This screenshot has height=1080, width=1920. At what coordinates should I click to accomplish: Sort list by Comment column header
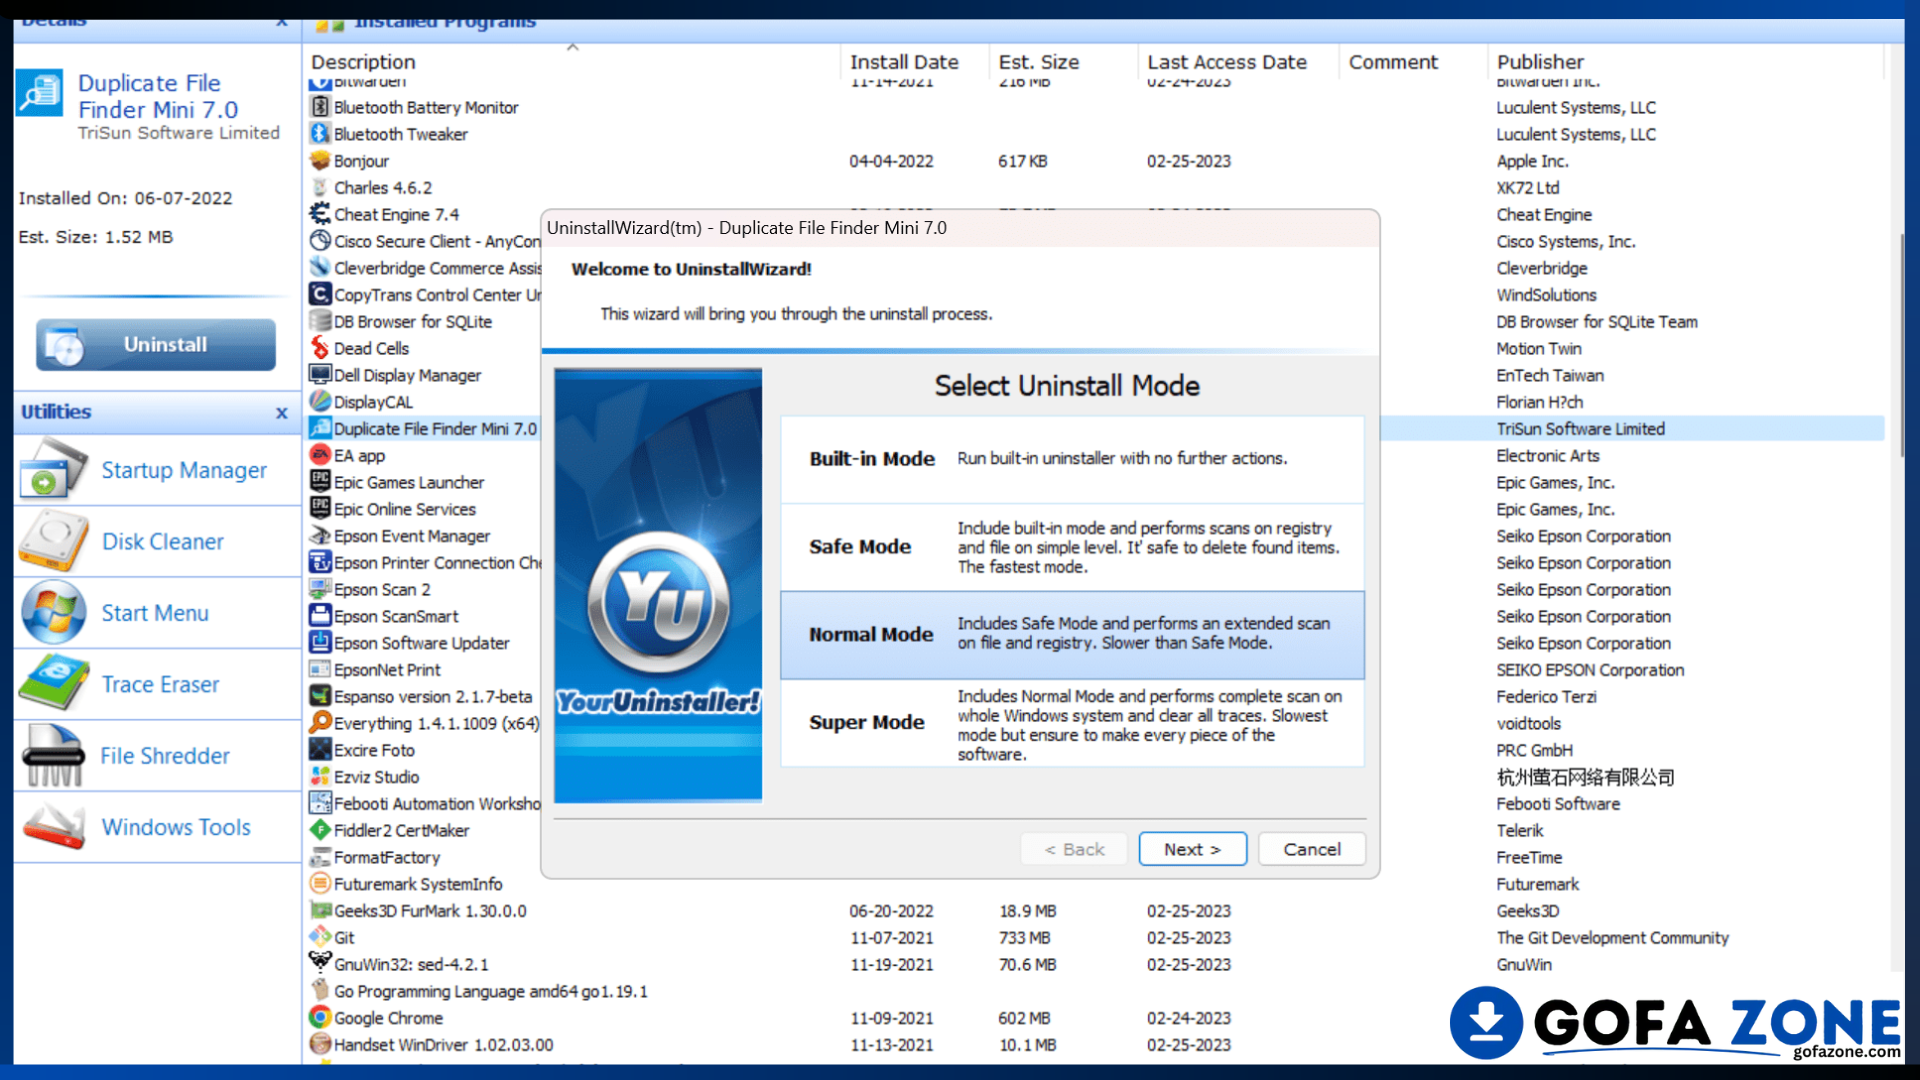[x=1413, y=62]
